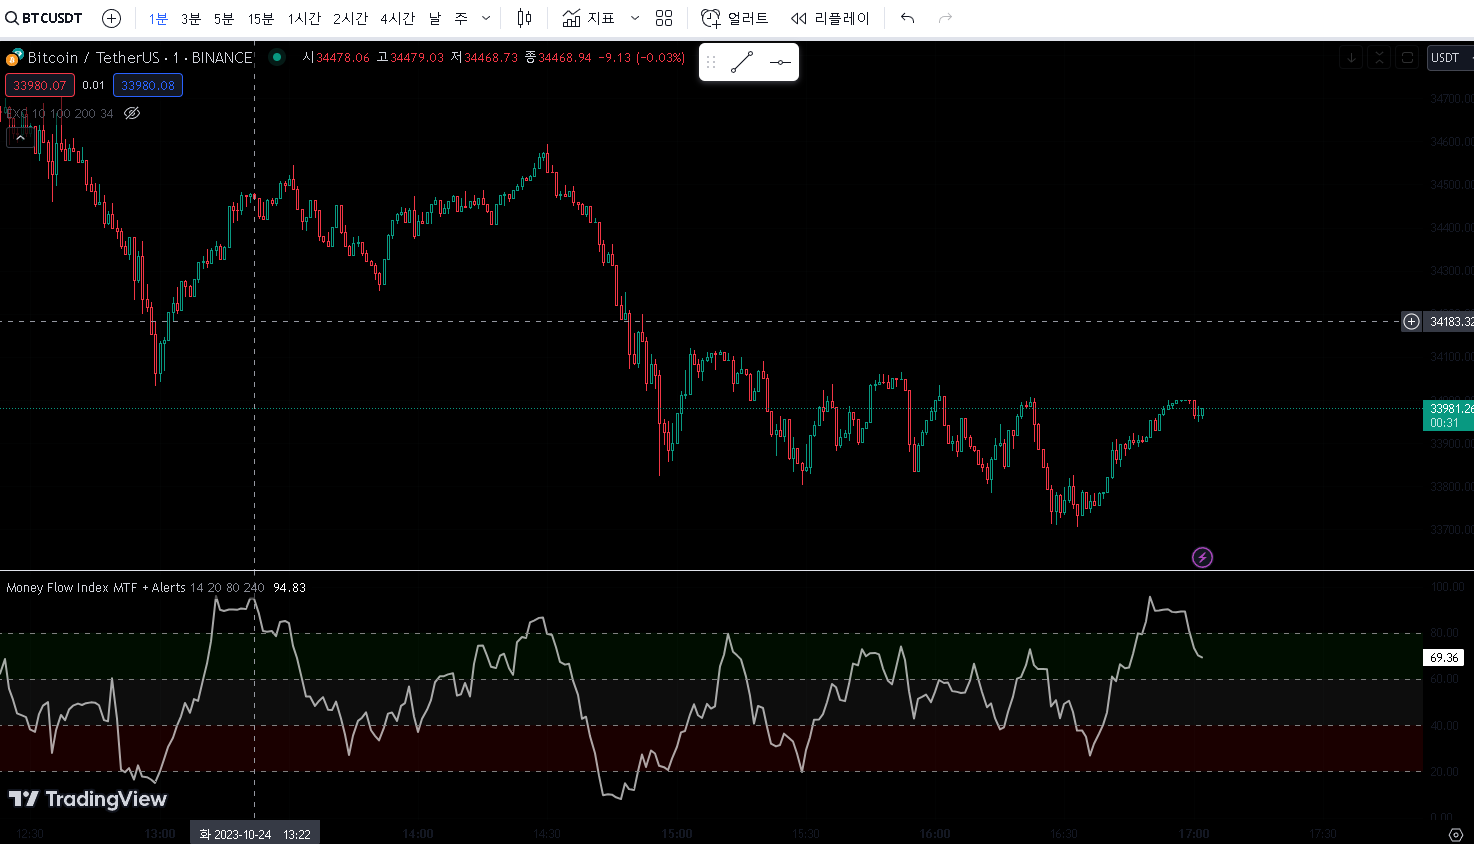
Task: Open the 지표 indicators button
Action: [x=589, y=18]
